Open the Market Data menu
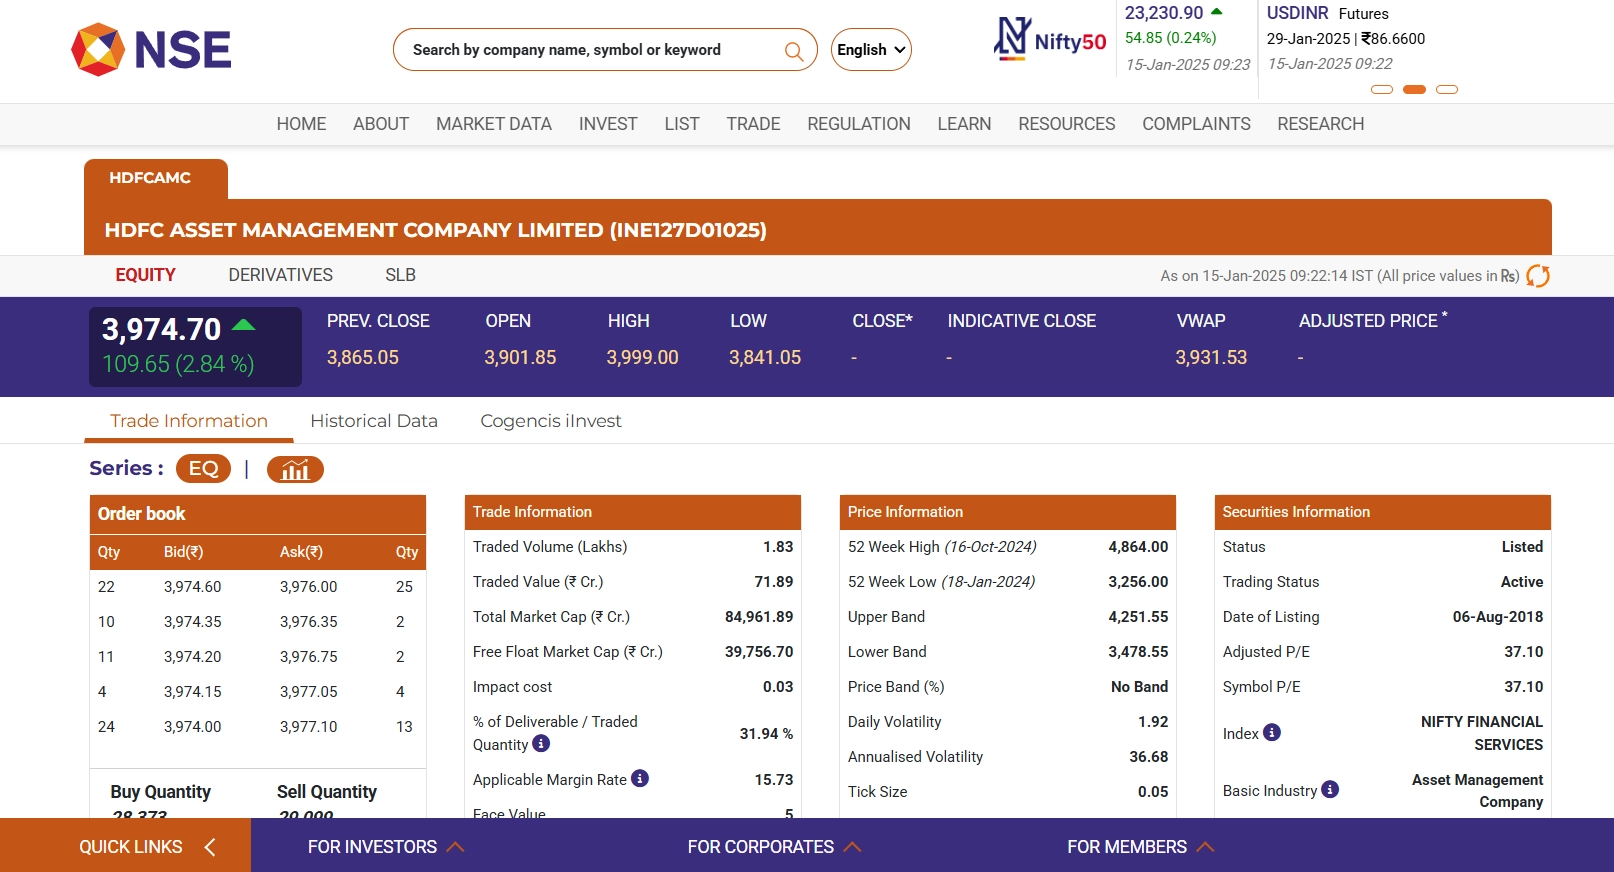The width and height of the screenshot is (1614, 872). click(493, 124)
